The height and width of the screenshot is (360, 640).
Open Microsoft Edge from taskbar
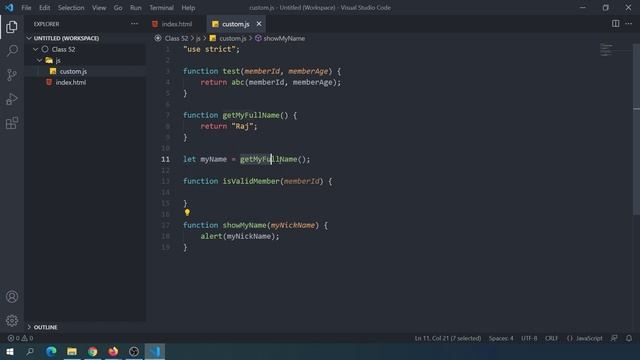[51, 351]
